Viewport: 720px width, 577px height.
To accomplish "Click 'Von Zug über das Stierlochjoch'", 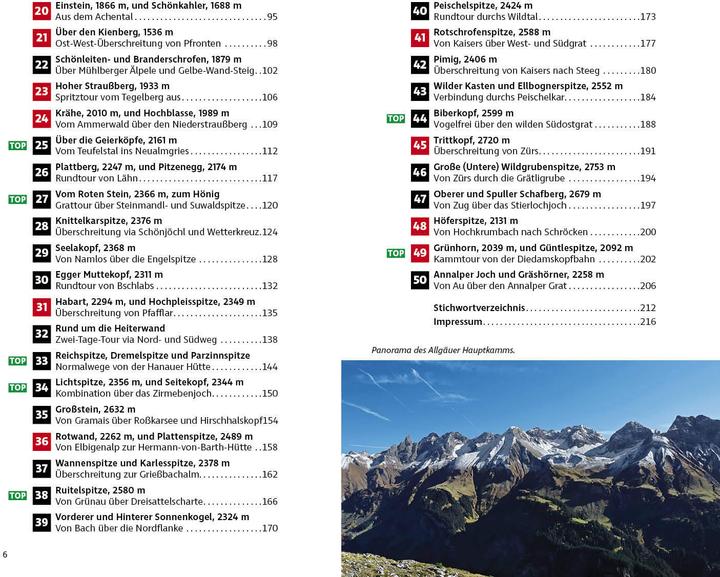I will [500, 205].
